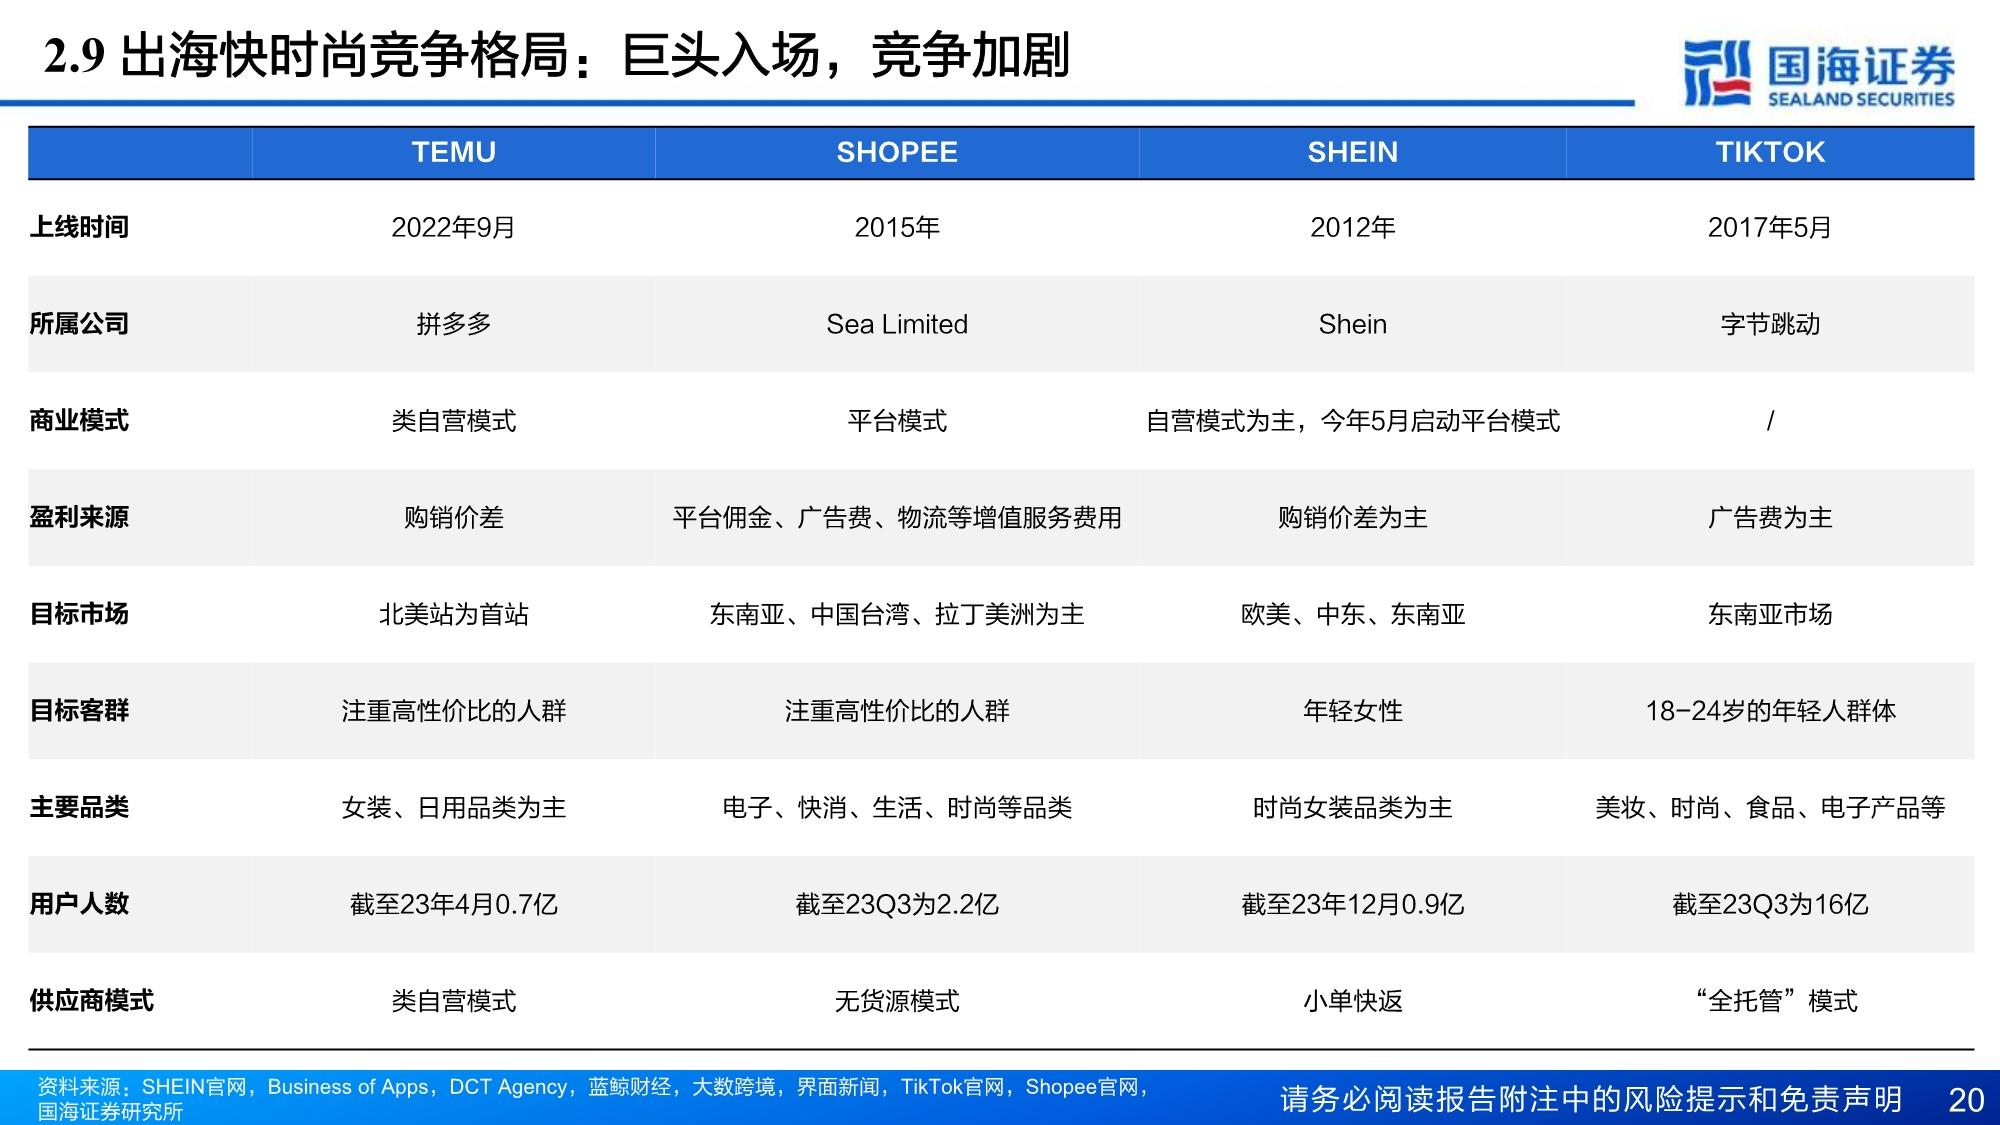Click the slide title about 出海快时尚竞争格局

557,55
